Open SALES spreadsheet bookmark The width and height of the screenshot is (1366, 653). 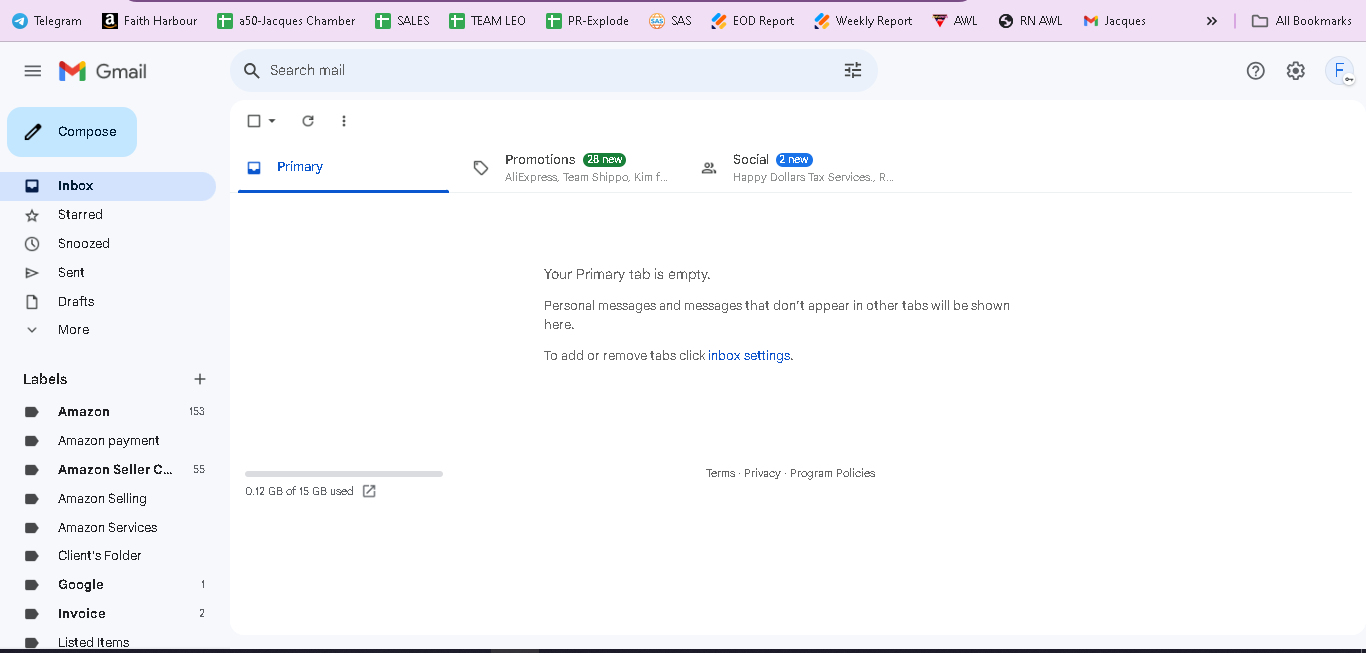click(x=402, y=20)
